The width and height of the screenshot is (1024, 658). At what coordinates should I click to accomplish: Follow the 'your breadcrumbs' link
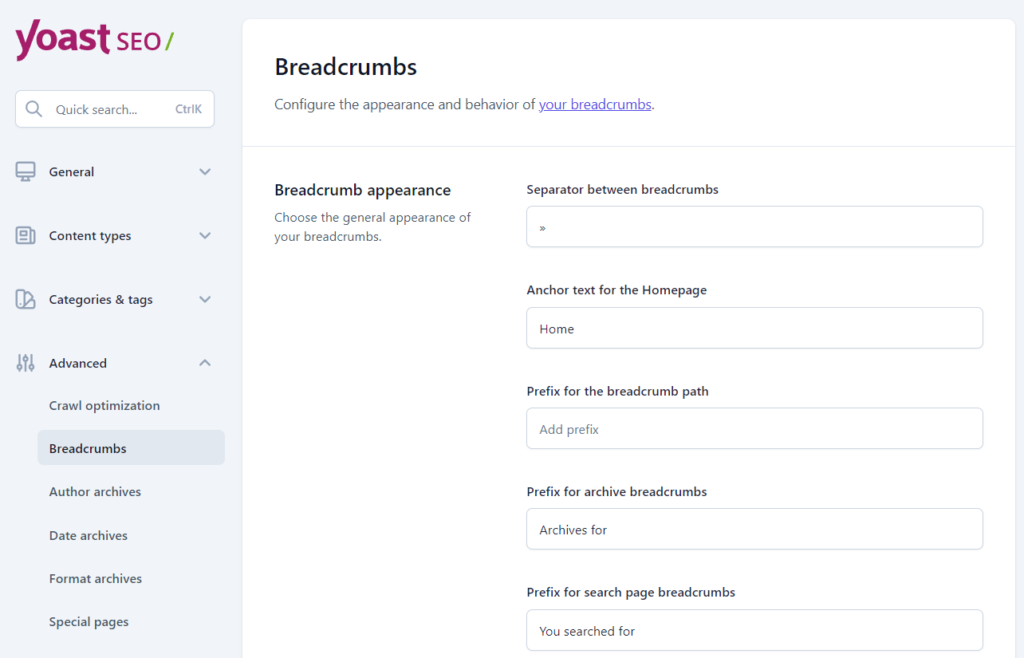(x=595, y=104)
